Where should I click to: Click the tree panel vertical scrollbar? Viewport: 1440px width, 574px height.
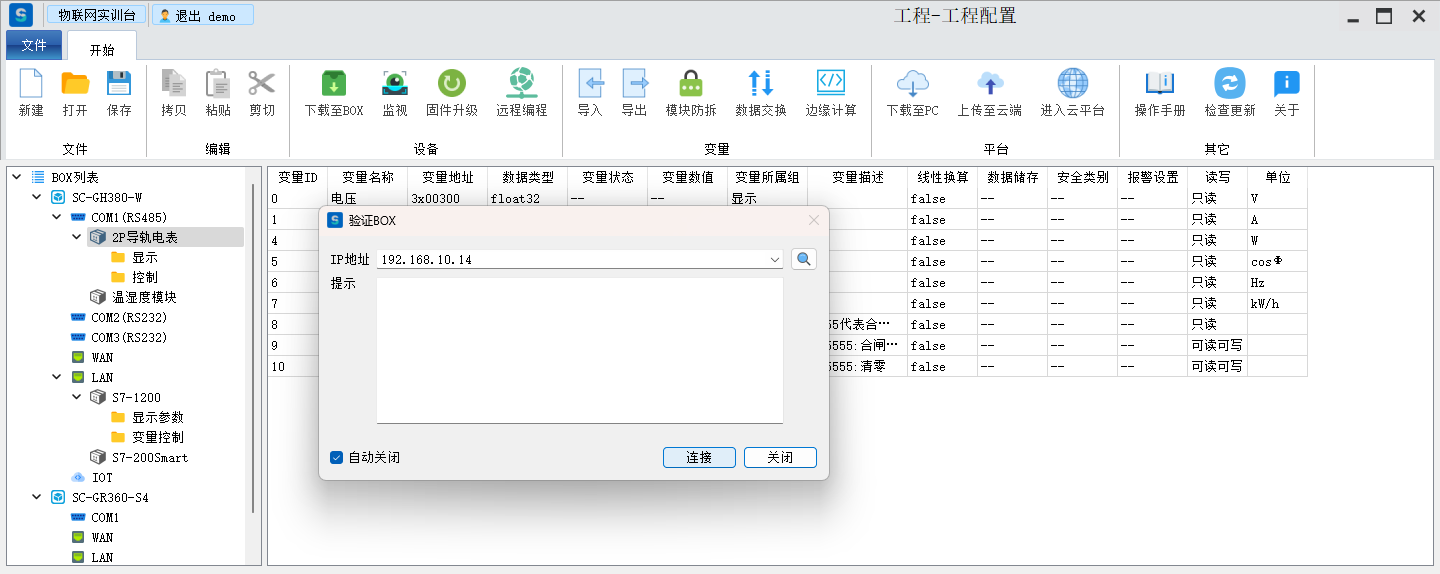coord(254,350)
